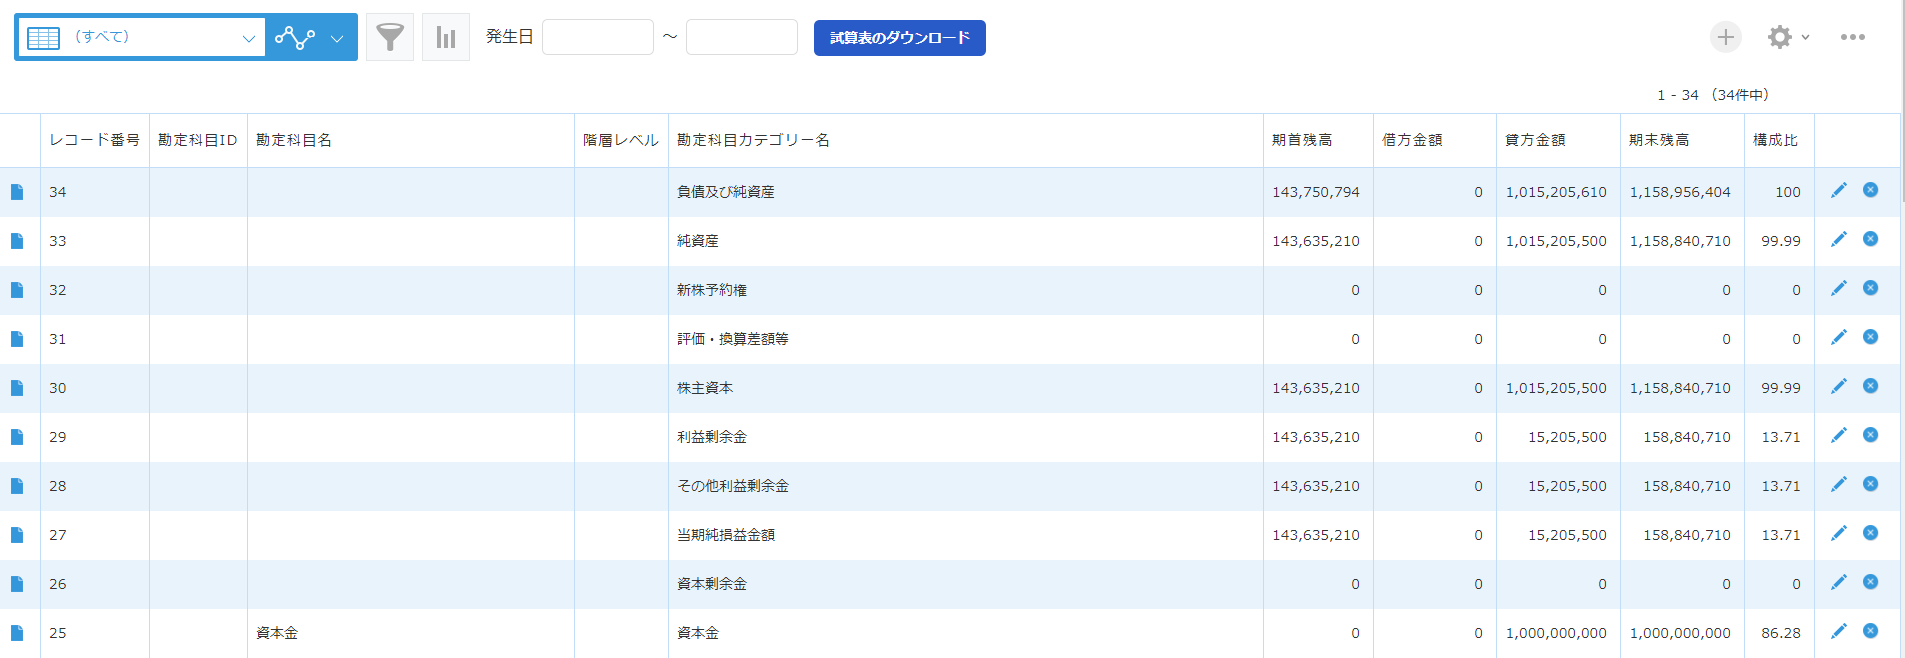
Task: Click the start 発生日 date field
Action: [x=598, y=37]
